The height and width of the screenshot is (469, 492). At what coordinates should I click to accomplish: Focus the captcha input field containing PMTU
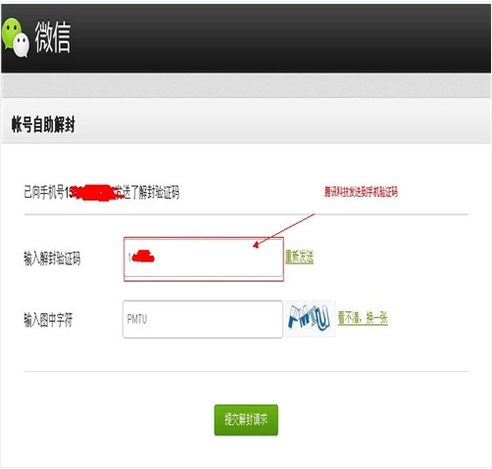coord(203,319)
